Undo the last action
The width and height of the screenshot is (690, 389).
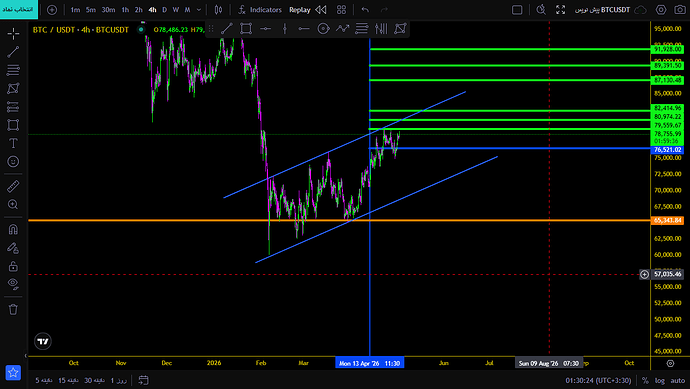[x=365, y=10]
